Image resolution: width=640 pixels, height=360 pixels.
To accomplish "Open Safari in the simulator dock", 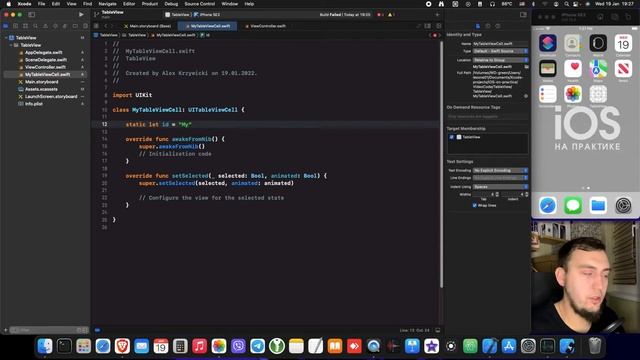I will [x=547, y=206].
